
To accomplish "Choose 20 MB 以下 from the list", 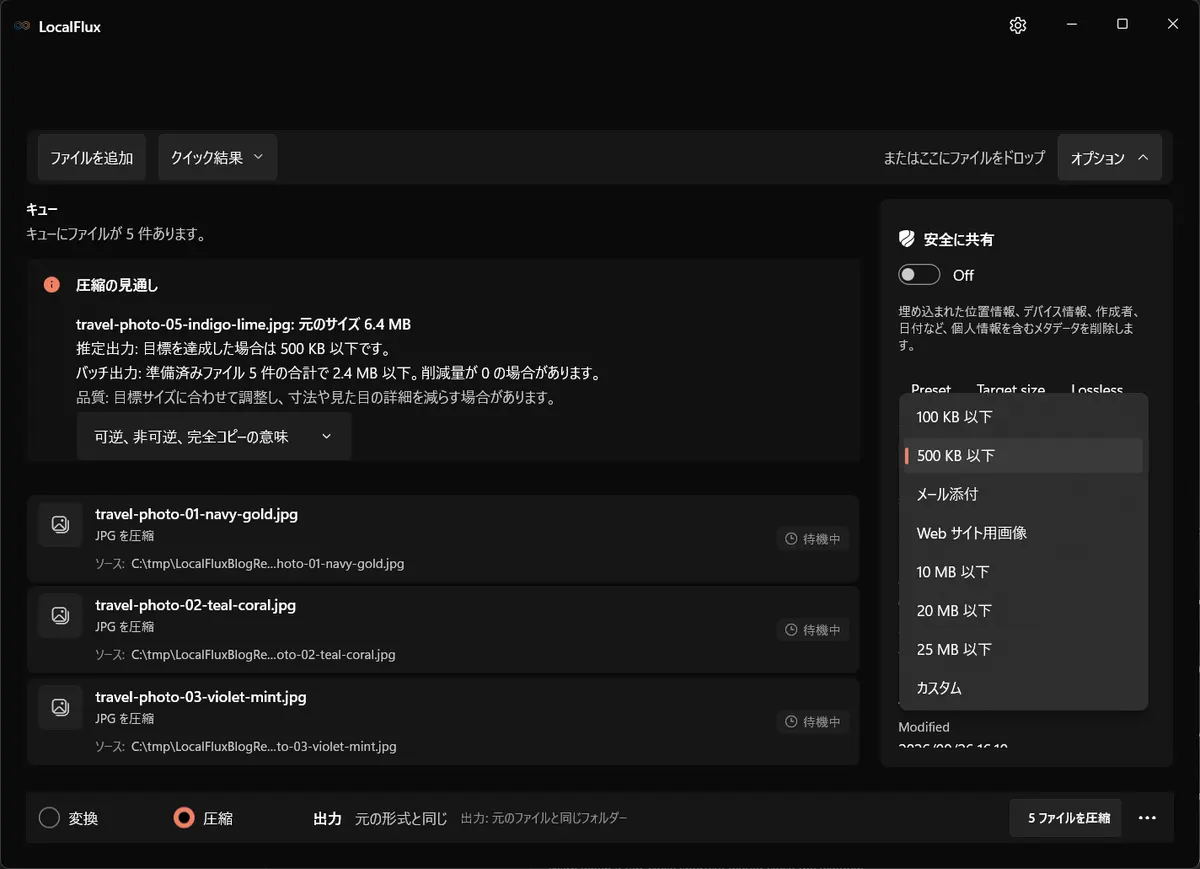I will 1023,611.
